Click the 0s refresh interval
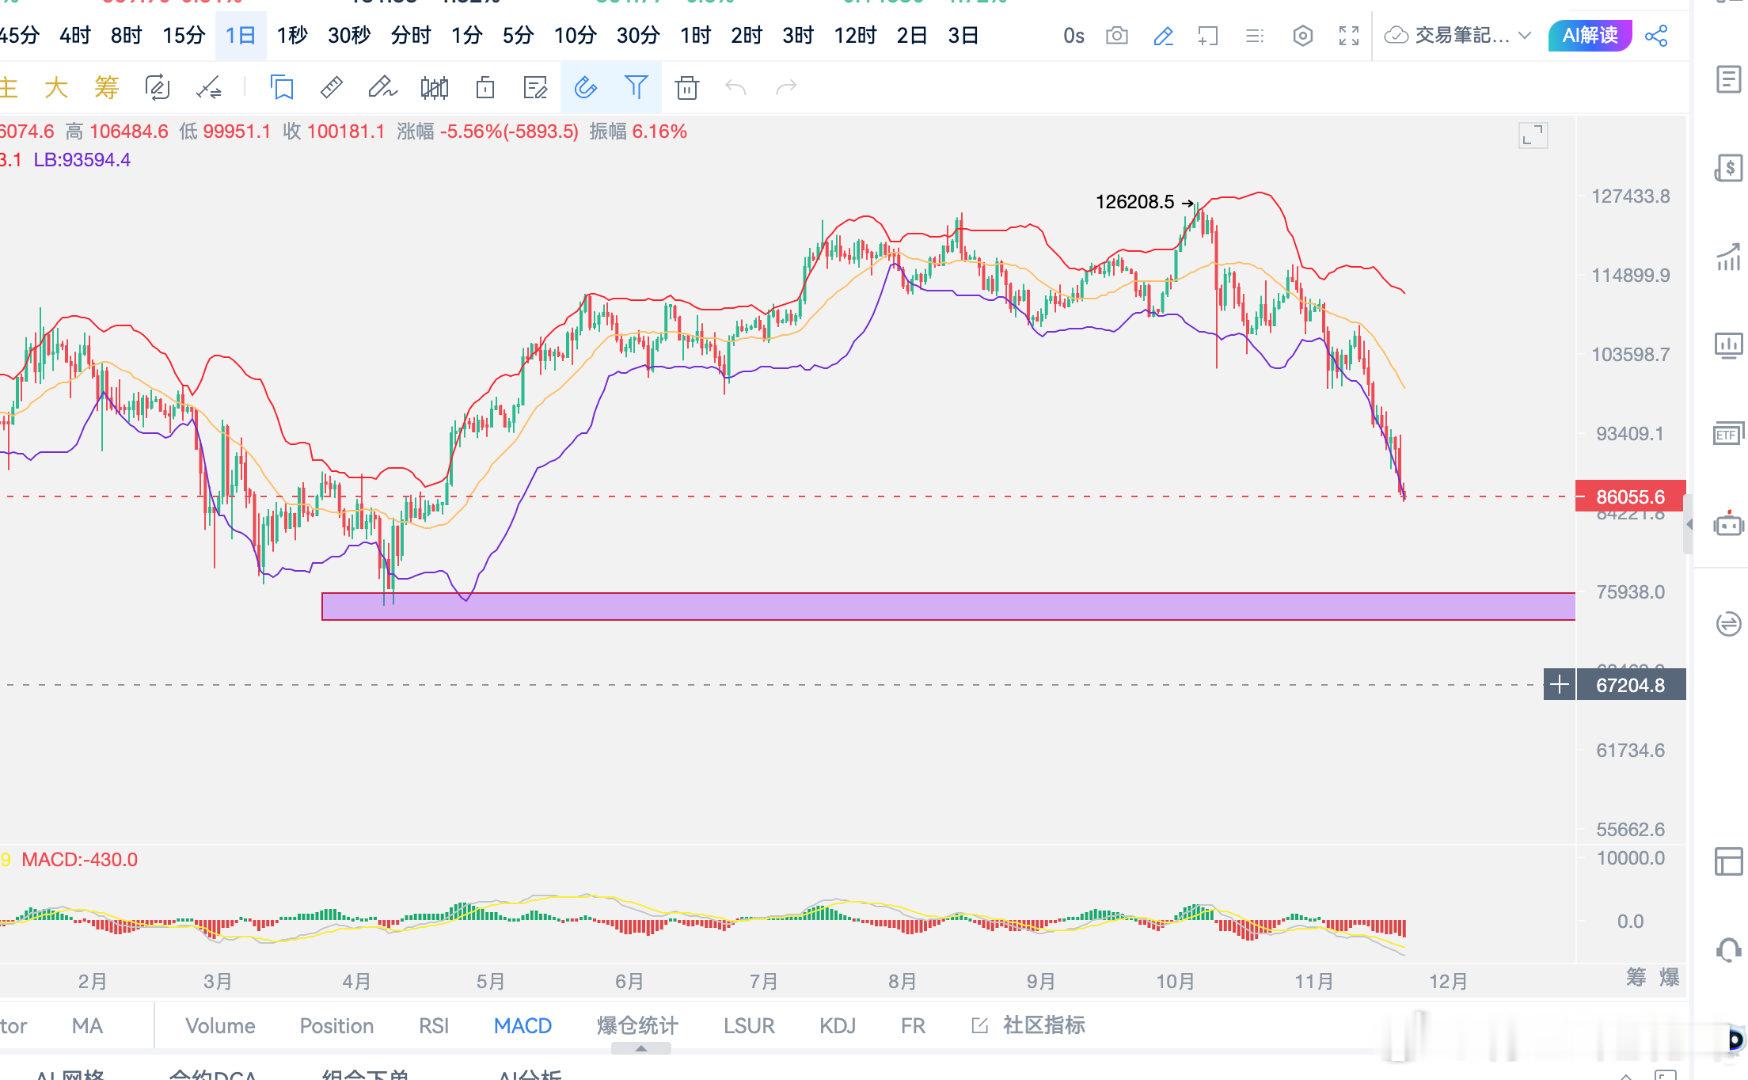The width and height of the screenshot is (1748, 1080). (1074, 36)
